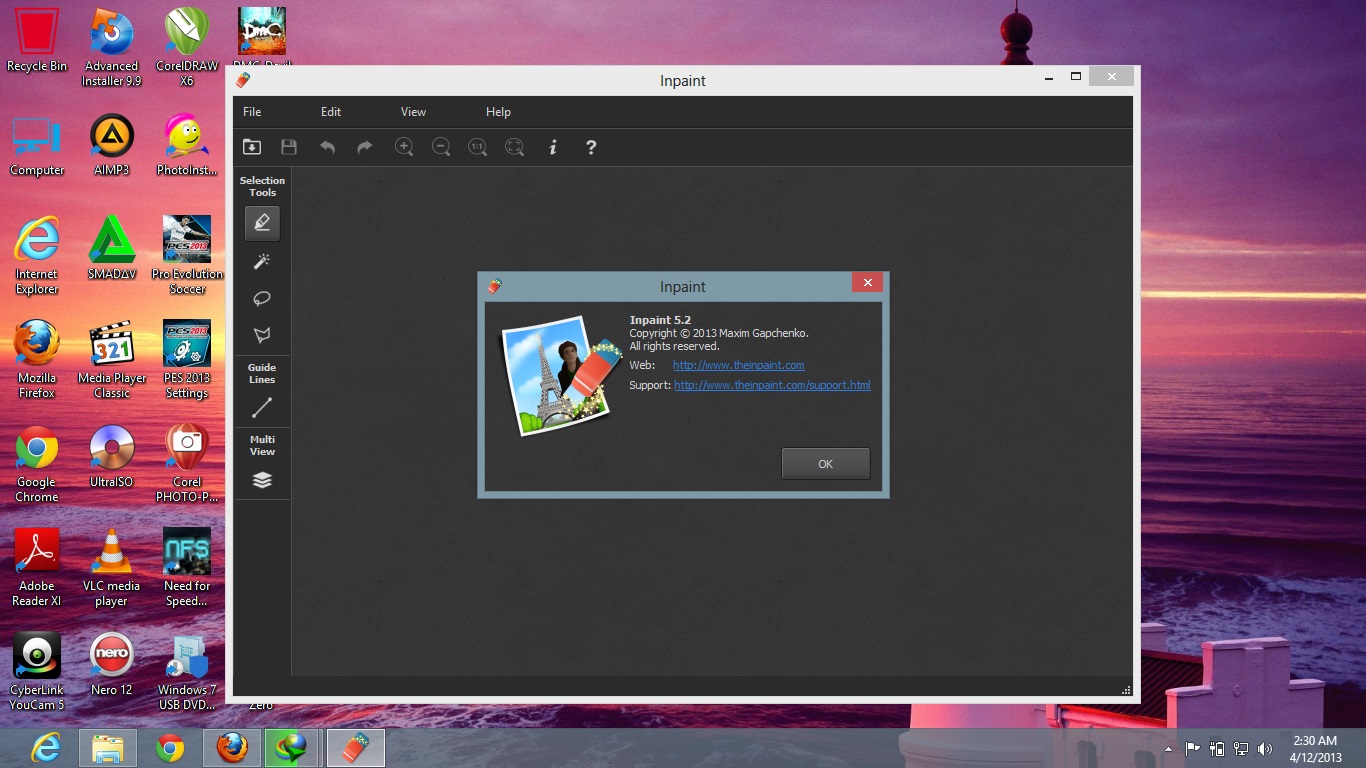
Task: Select the Marker selection tool
Action: click(x=262, y=223)
